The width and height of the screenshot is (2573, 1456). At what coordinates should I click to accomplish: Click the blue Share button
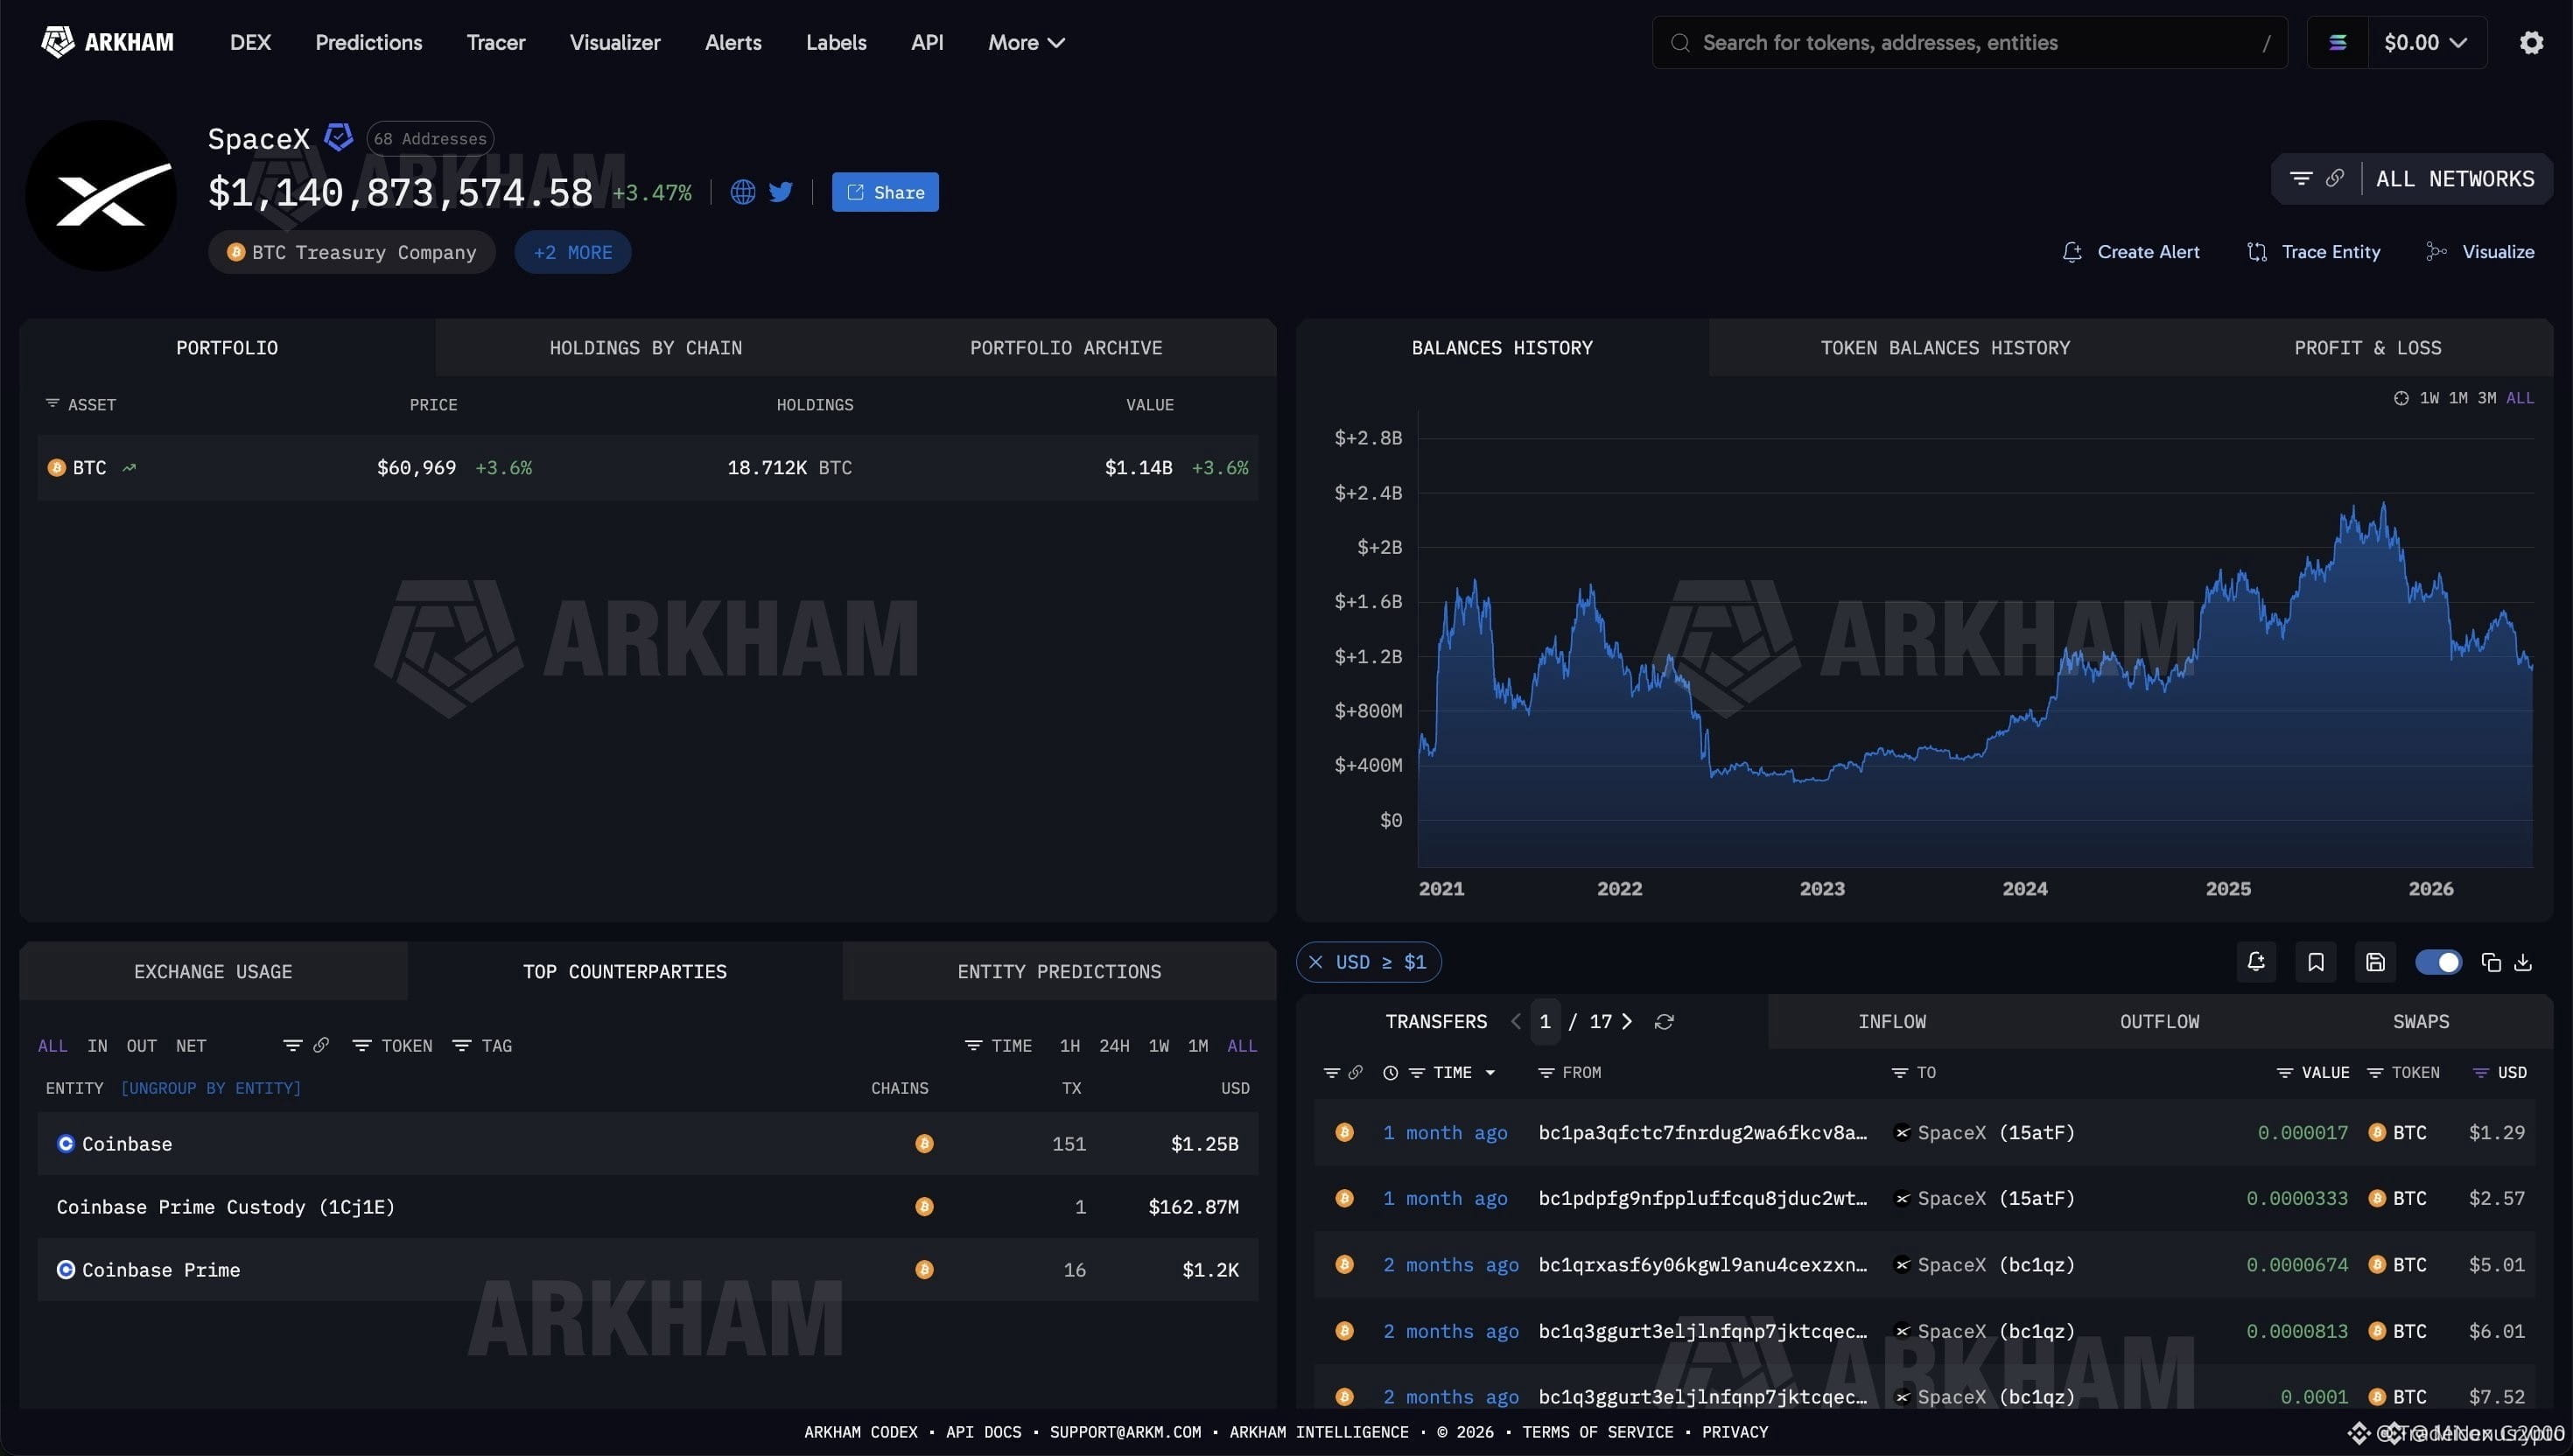point(885,192)
